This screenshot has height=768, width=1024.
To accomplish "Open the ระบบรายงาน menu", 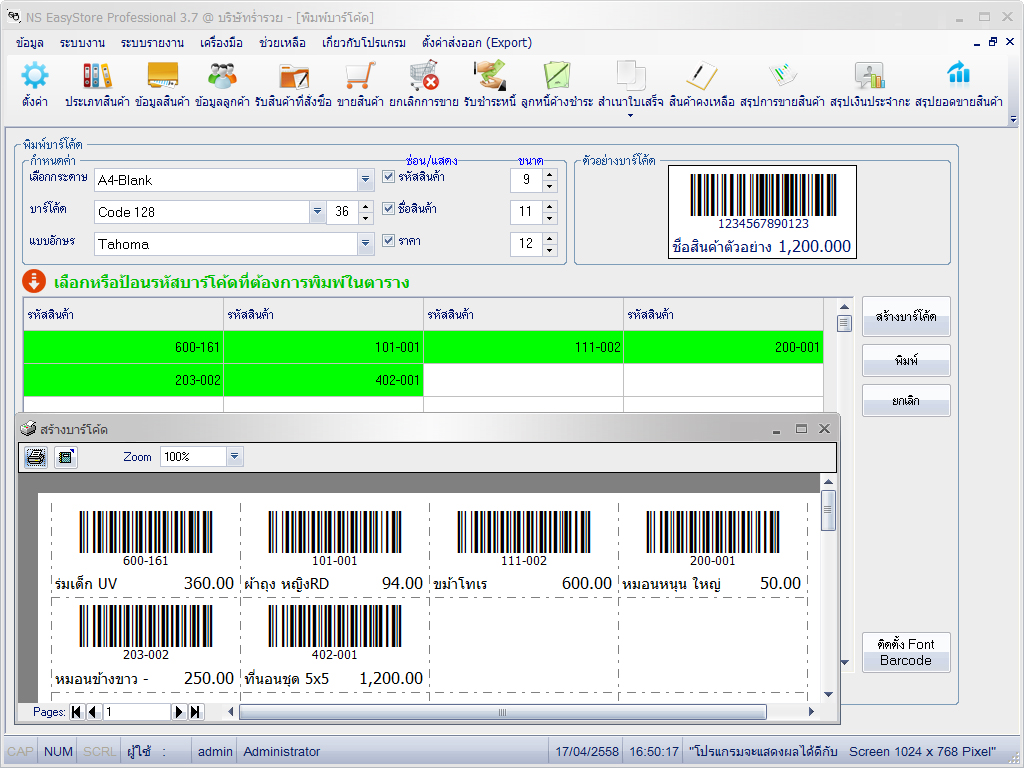I will tap(152, 43).
